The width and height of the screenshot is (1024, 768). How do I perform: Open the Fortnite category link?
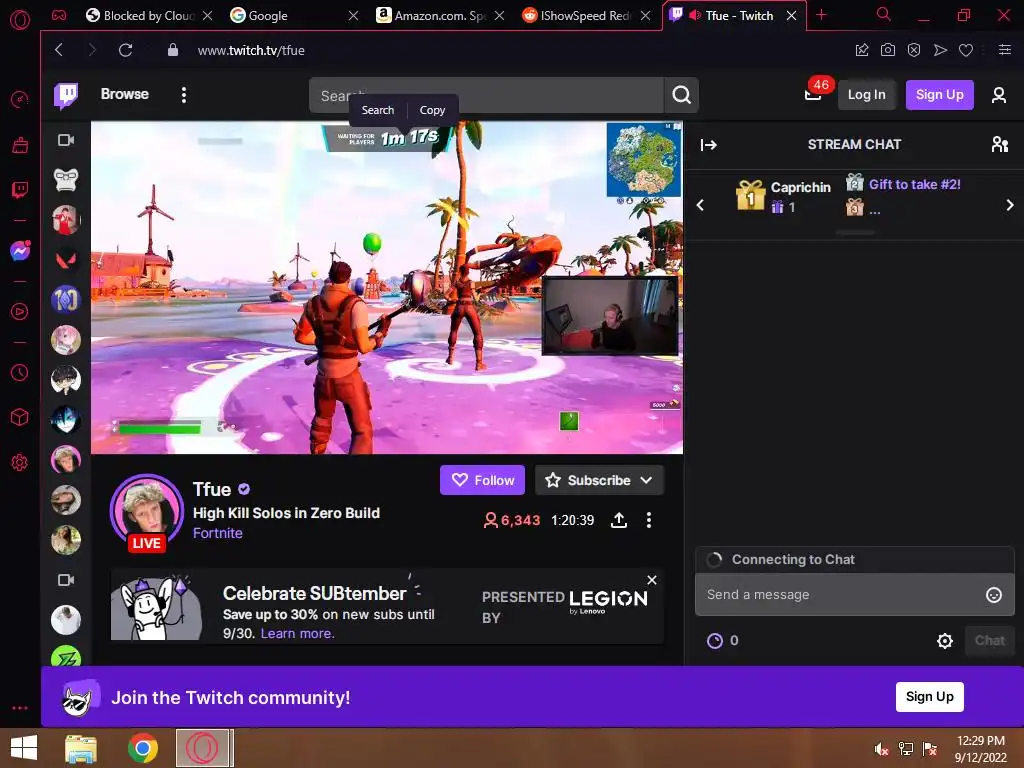pyautogui.click(x=217, y=534)
